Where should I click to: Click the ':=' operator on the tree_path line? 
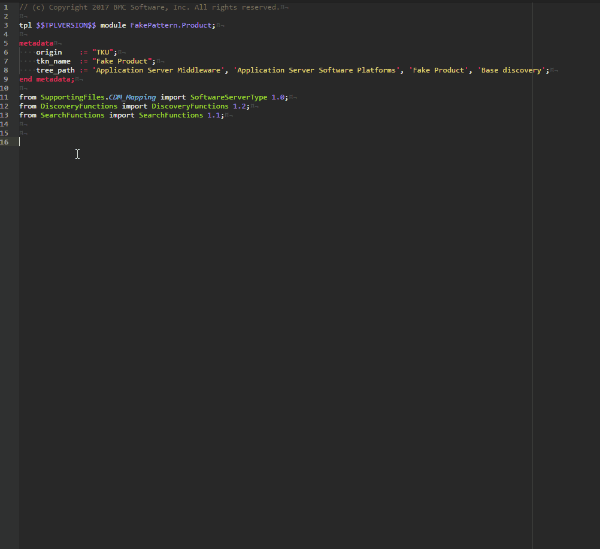(83, 70)
